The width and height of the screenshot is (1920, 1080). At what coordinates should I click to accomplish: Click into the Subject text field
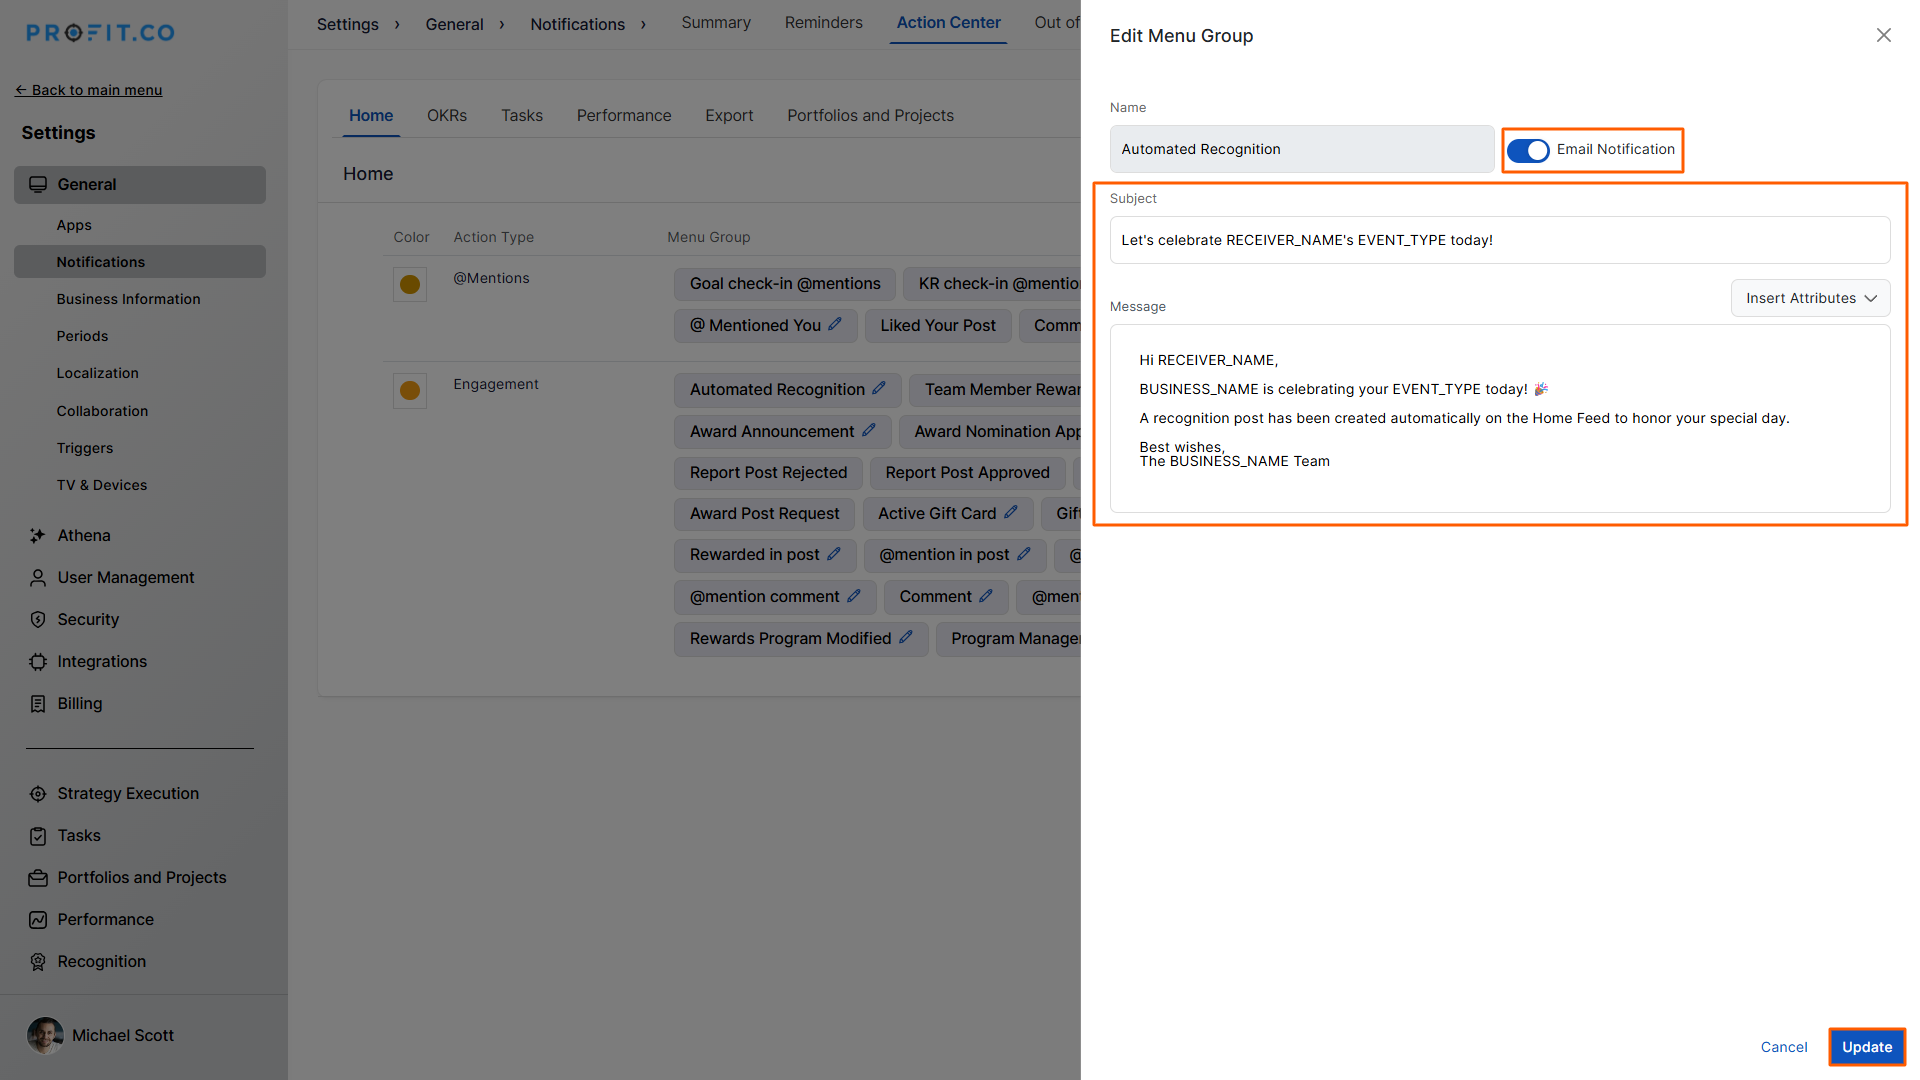click(x=1499, y=240)
